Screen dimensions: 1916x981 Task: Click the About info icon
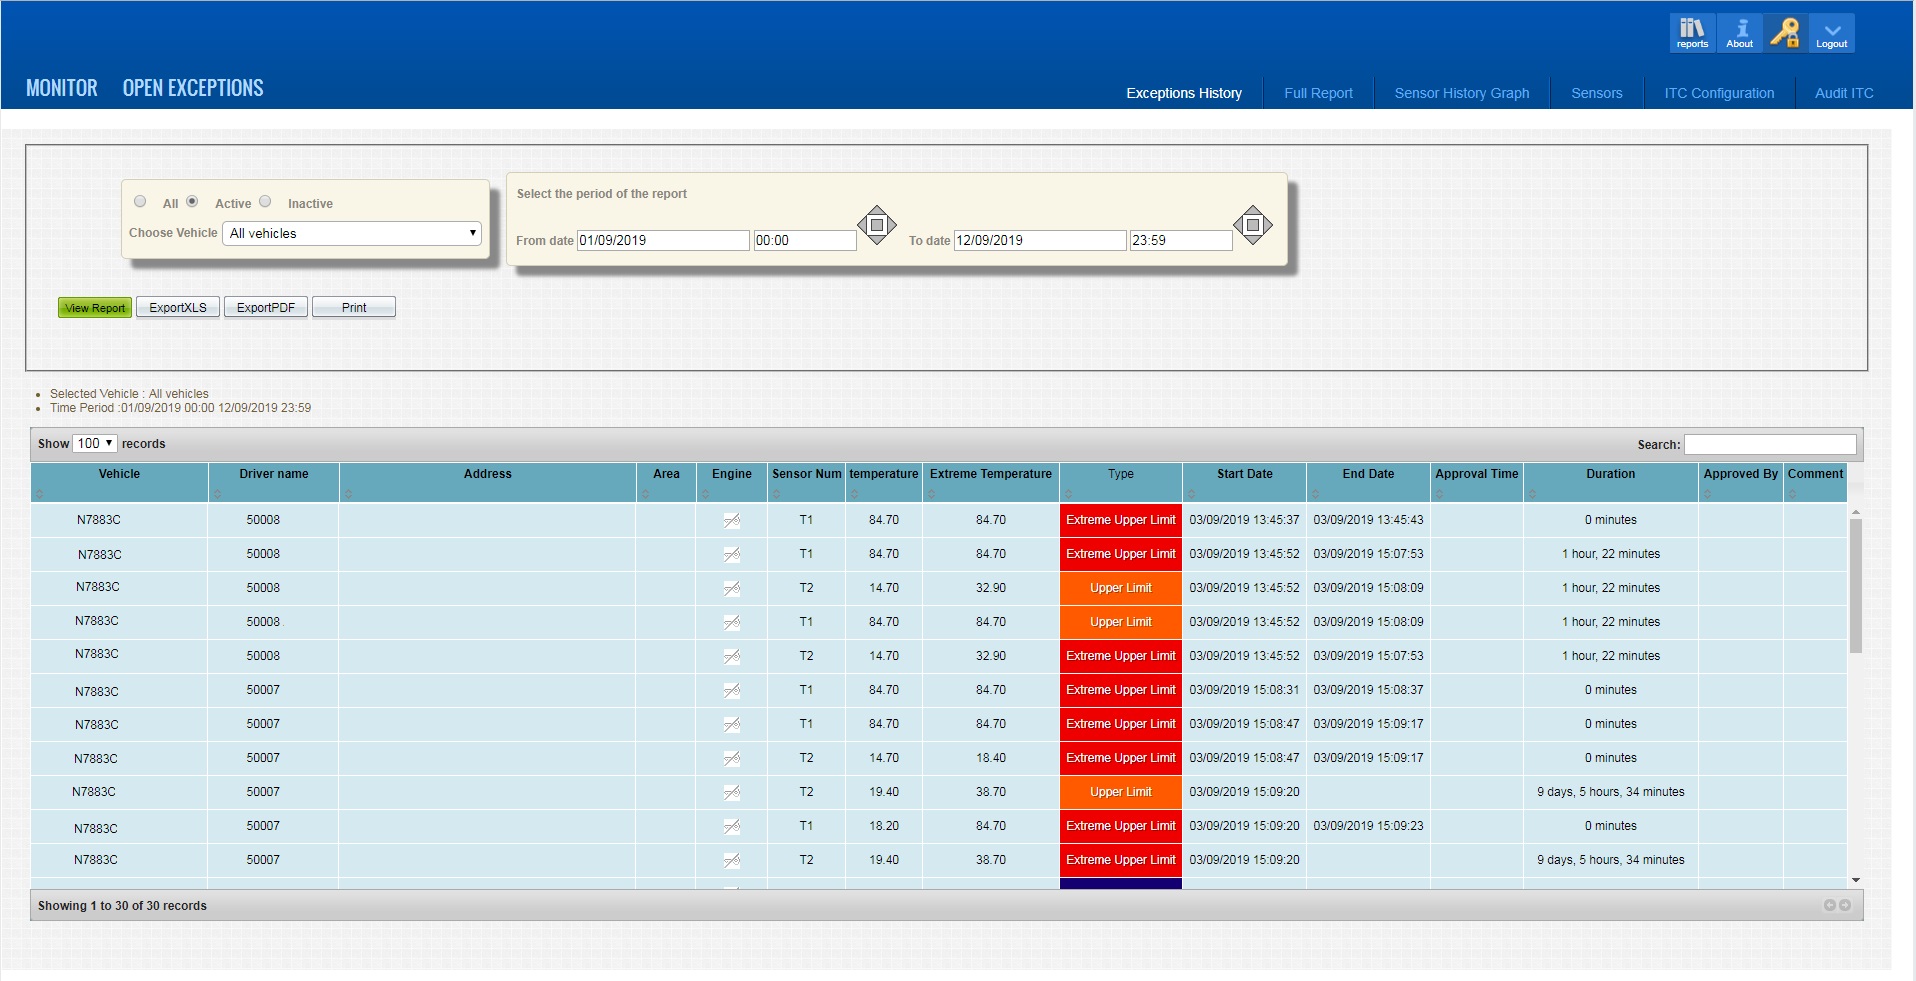[x=1739, y=32]
